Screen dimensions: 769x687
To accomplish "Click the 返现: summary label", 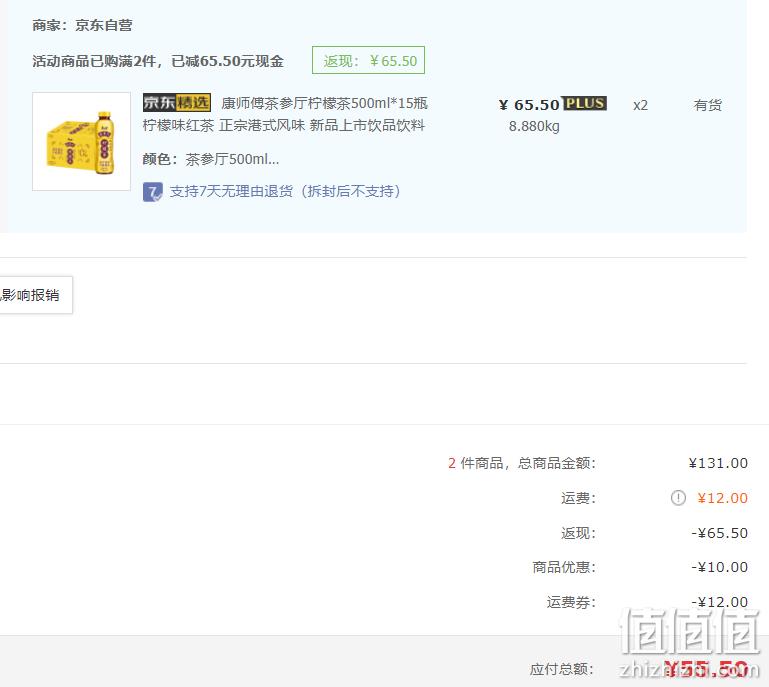I will [579, 533].
